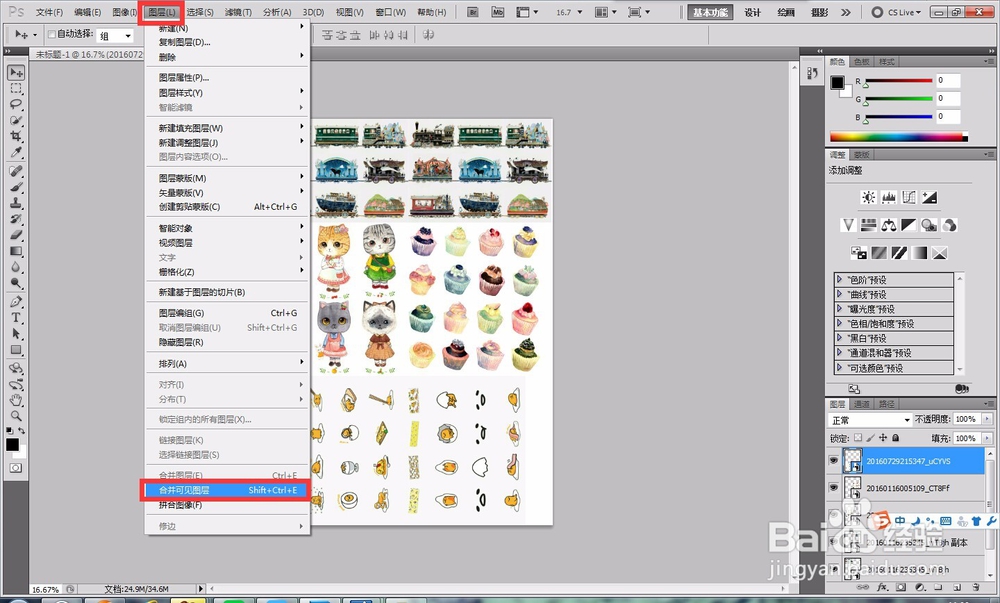Viewport: 1000px width, 603px height.
Task: Expand the "曝光度"预设 presets
Action: tap(839, 309)
